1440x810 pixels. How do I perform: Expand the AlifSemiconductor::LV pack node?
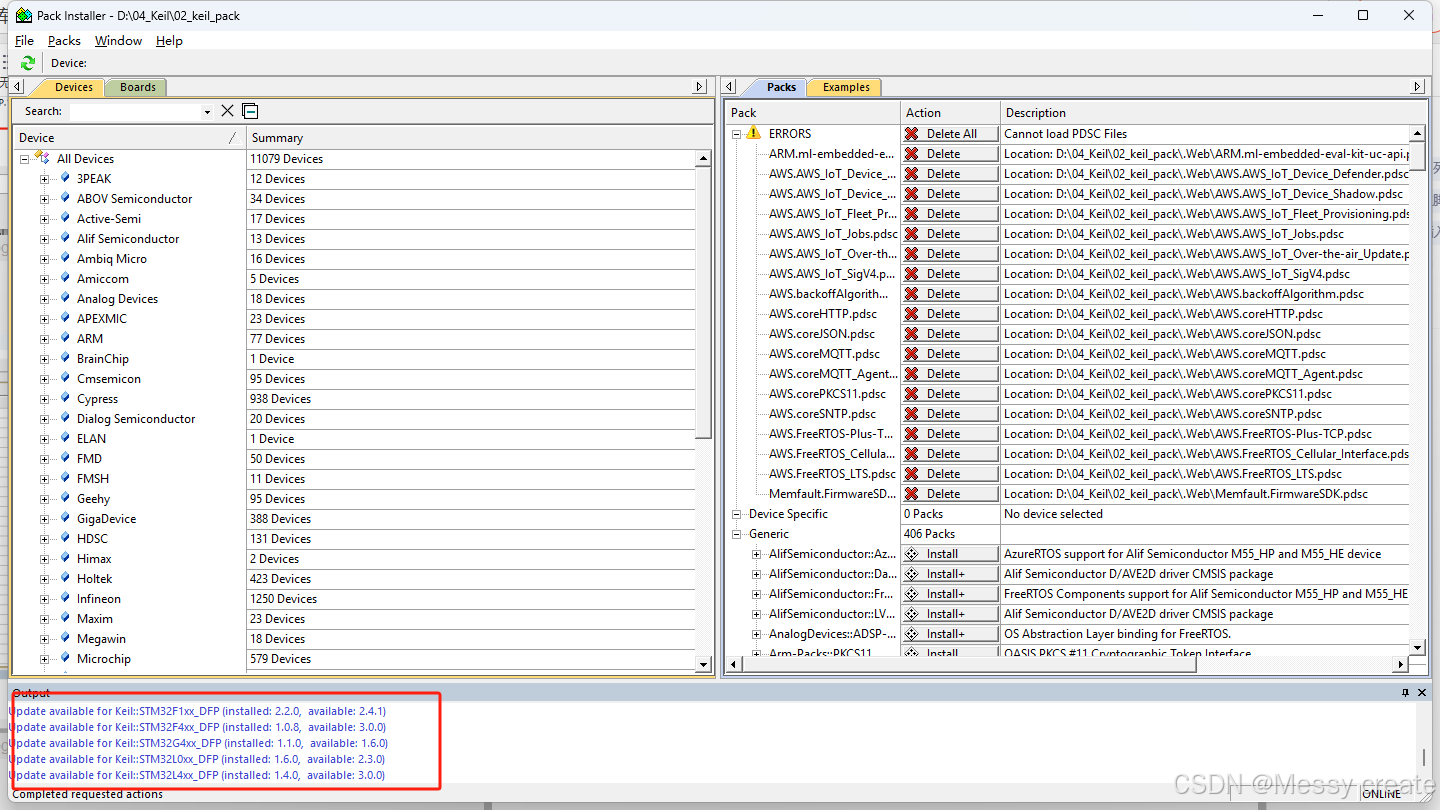757,614
